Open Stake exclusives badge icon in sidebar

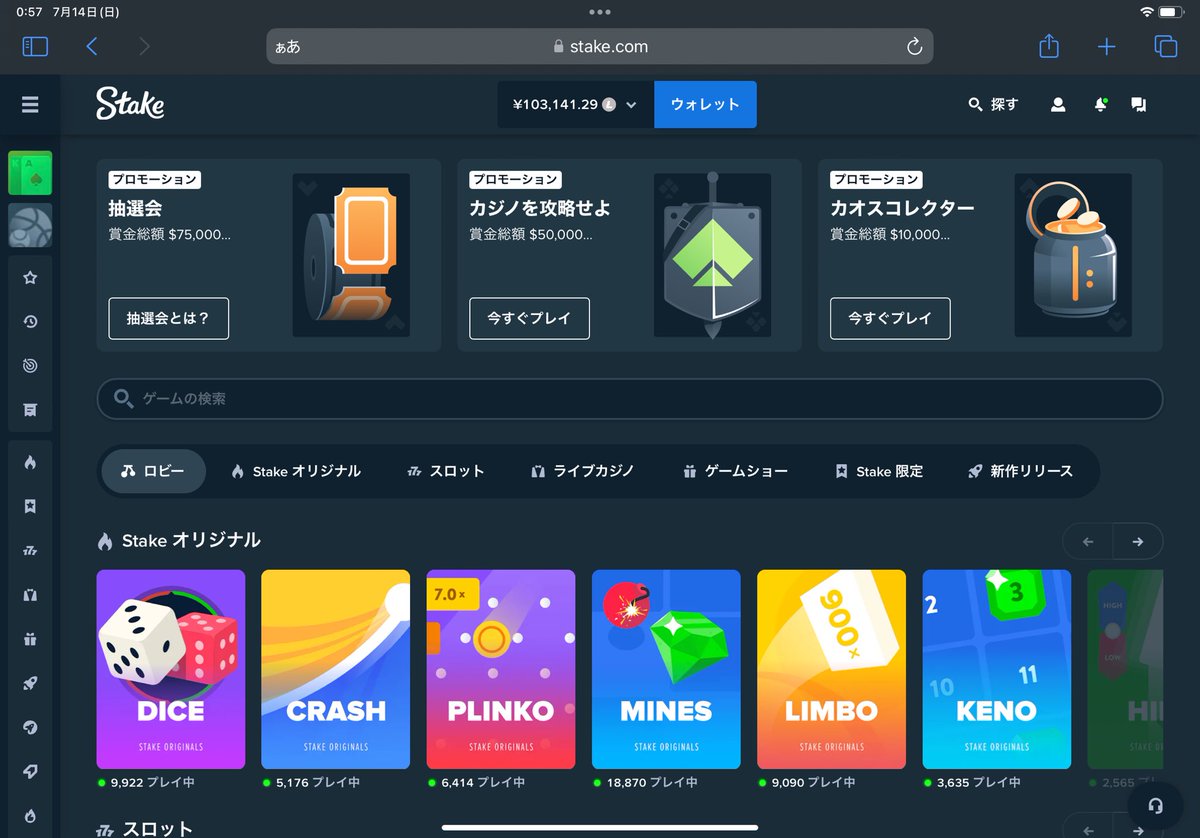pos(30,507)
